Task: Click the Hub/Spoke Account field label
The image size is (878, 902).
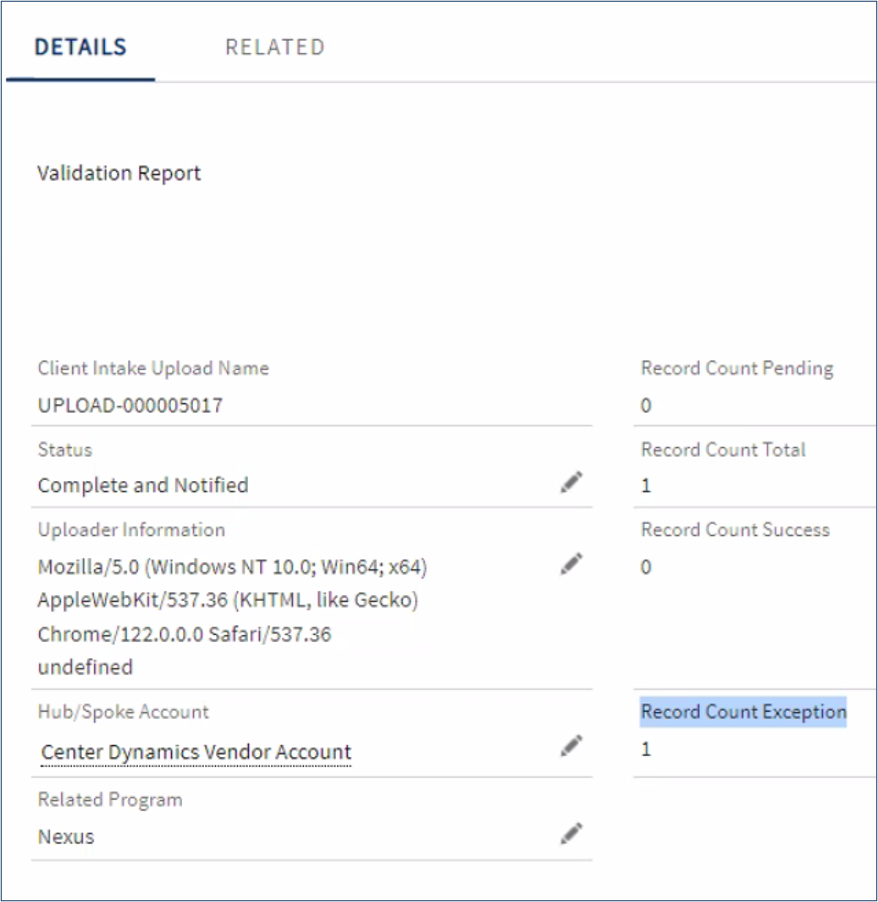Action: tap(123, 712)
